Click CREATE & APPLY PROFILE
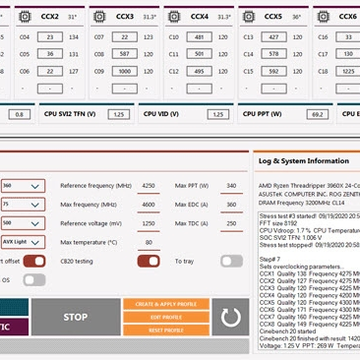Viewport: 360px width, 360px height. 166,304
